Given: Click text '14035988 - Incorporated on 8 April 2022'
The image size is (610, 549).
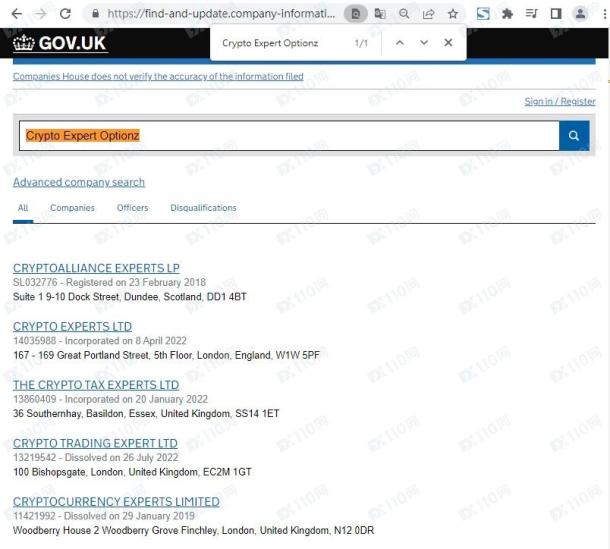Looking at the screenshot, I should coord(100,341).
